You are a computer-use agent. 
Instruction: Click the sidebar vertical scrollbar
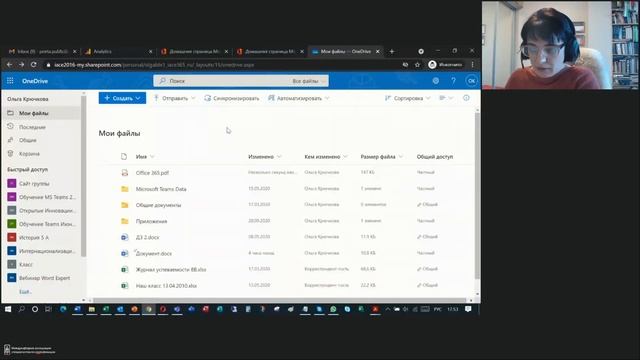83,176
